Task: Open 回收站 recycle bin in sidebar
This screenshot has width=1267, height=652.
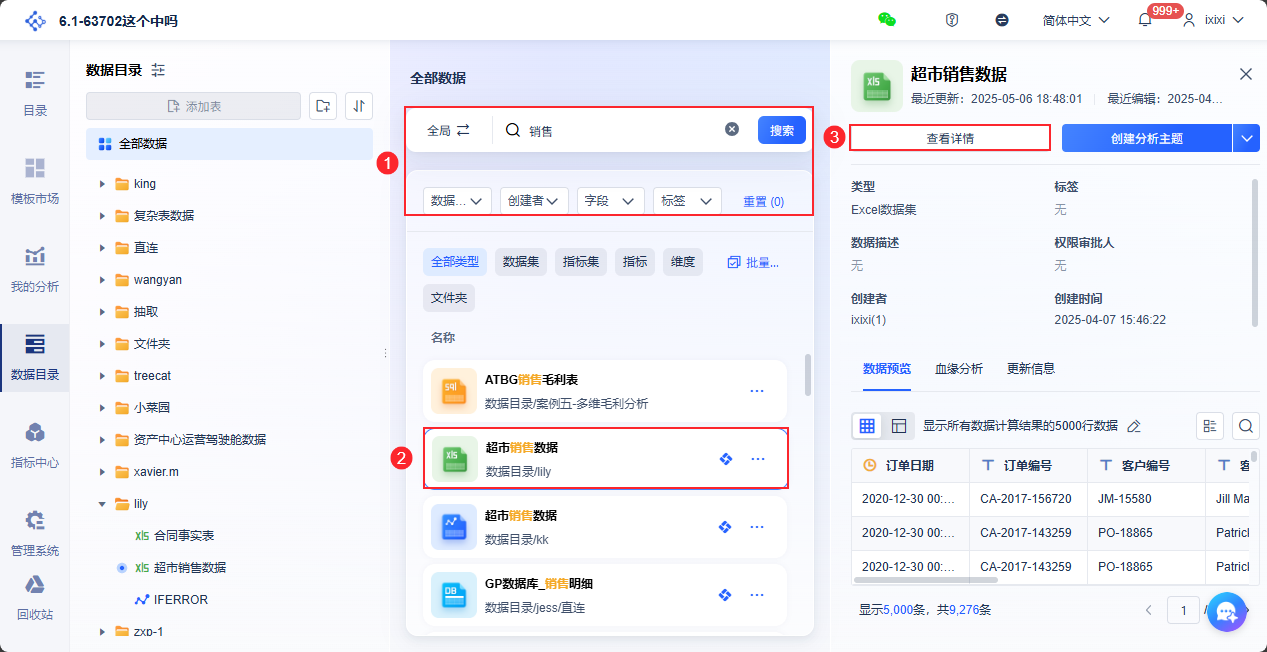Action: click(x=35, y=598)
